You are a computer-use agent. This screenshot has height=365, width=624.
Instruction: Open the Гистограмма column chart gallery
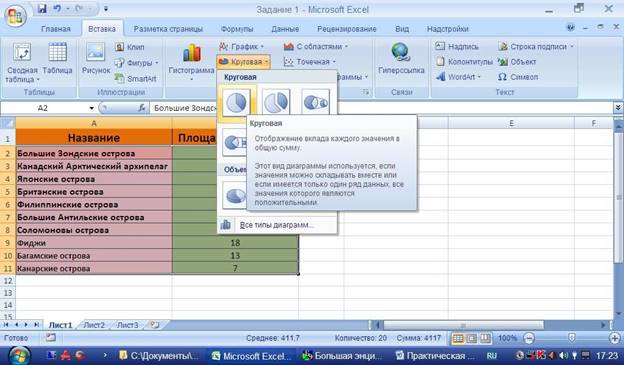click(191, 61)
